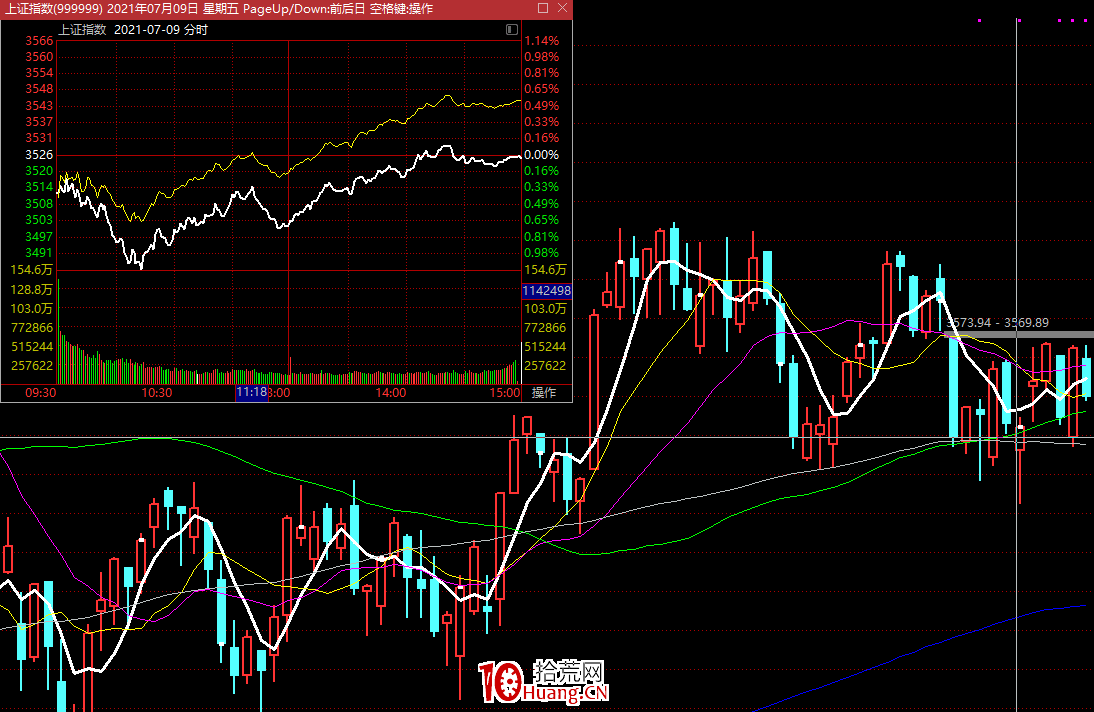Click the red 0.98% label on the right axis
Screen dimensions: 1094x712
point(541,57)
